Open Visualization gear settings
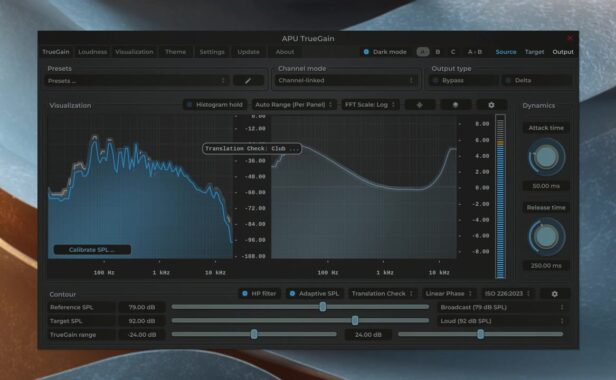The image size is (616, 380). [x=491, y=105]
